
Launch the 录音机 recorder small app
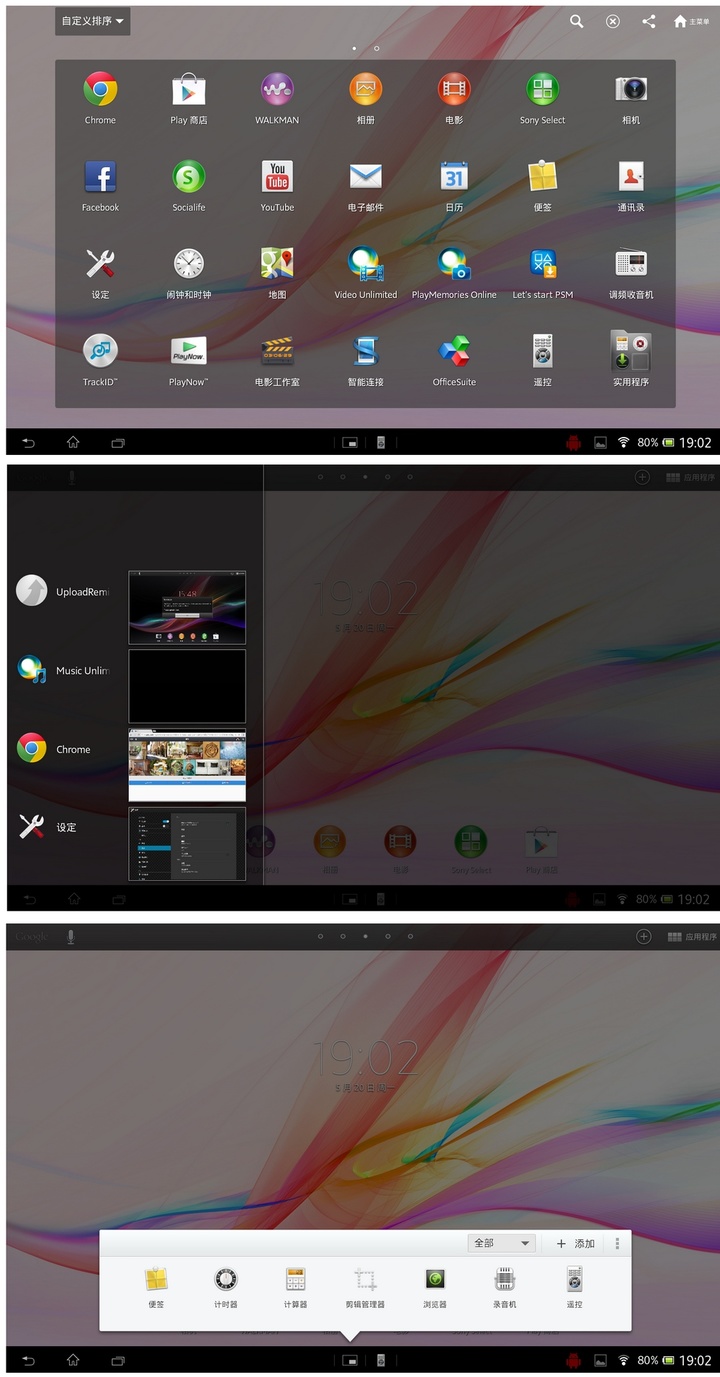click(505, 1287)
